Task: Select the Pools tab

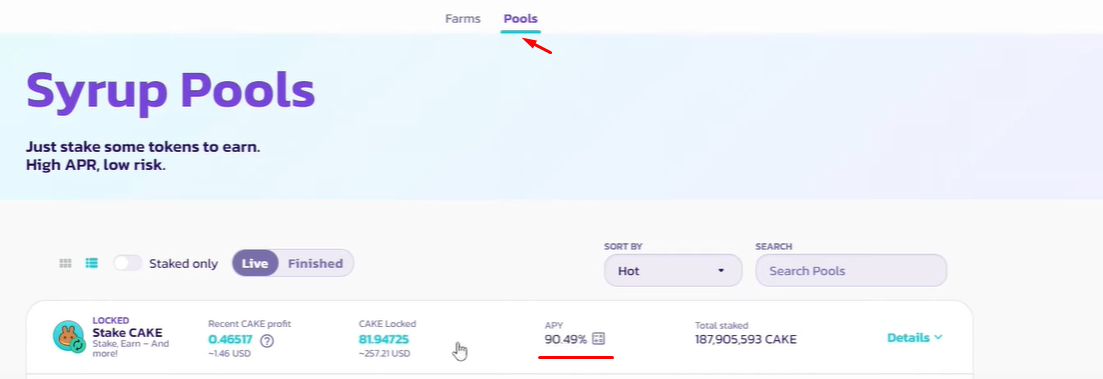Action: [521, 19]
